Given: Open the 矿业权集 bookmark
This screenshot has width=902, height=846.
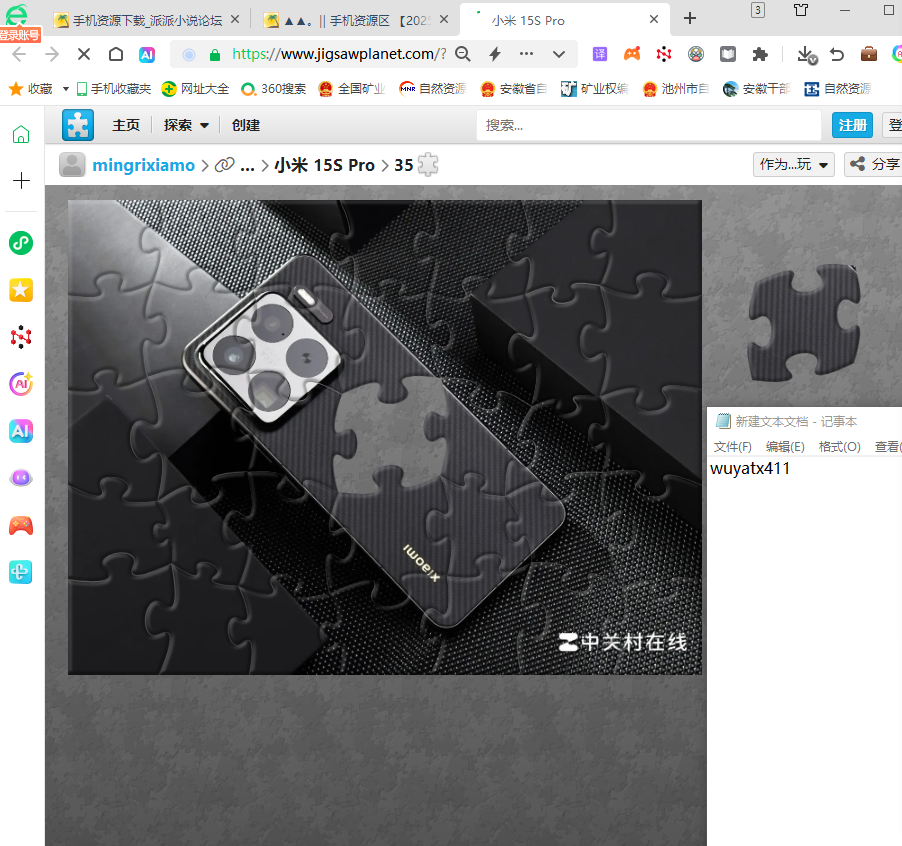Looking at the screenshot, I should 595,89.
